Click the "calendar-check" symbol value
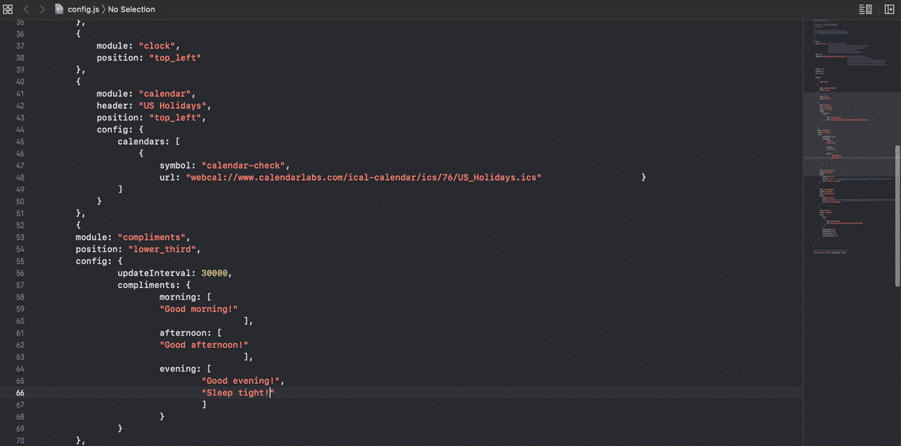The height and width of the screenshot is (447, 901). tap(245, 165)
